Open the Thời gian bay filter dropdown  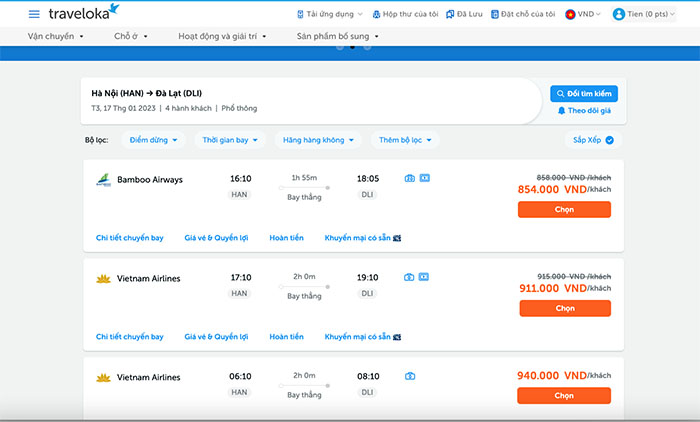click(x=230, y=140)
